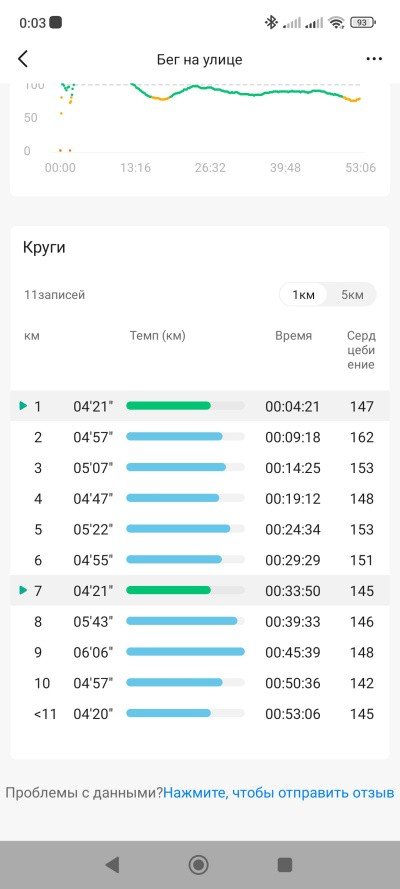Tap the back arrow icon
The height and width of the screenshot is (889, 400).
point(23,59)
